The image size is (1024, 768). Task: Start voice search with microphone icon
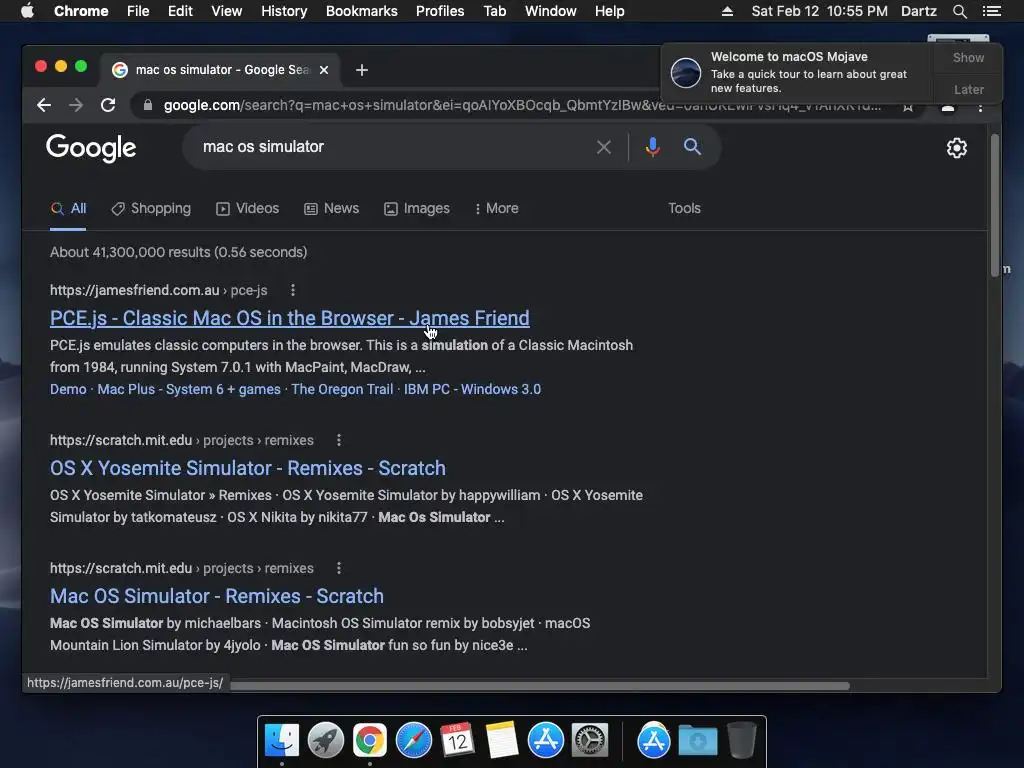click(652, 147)
